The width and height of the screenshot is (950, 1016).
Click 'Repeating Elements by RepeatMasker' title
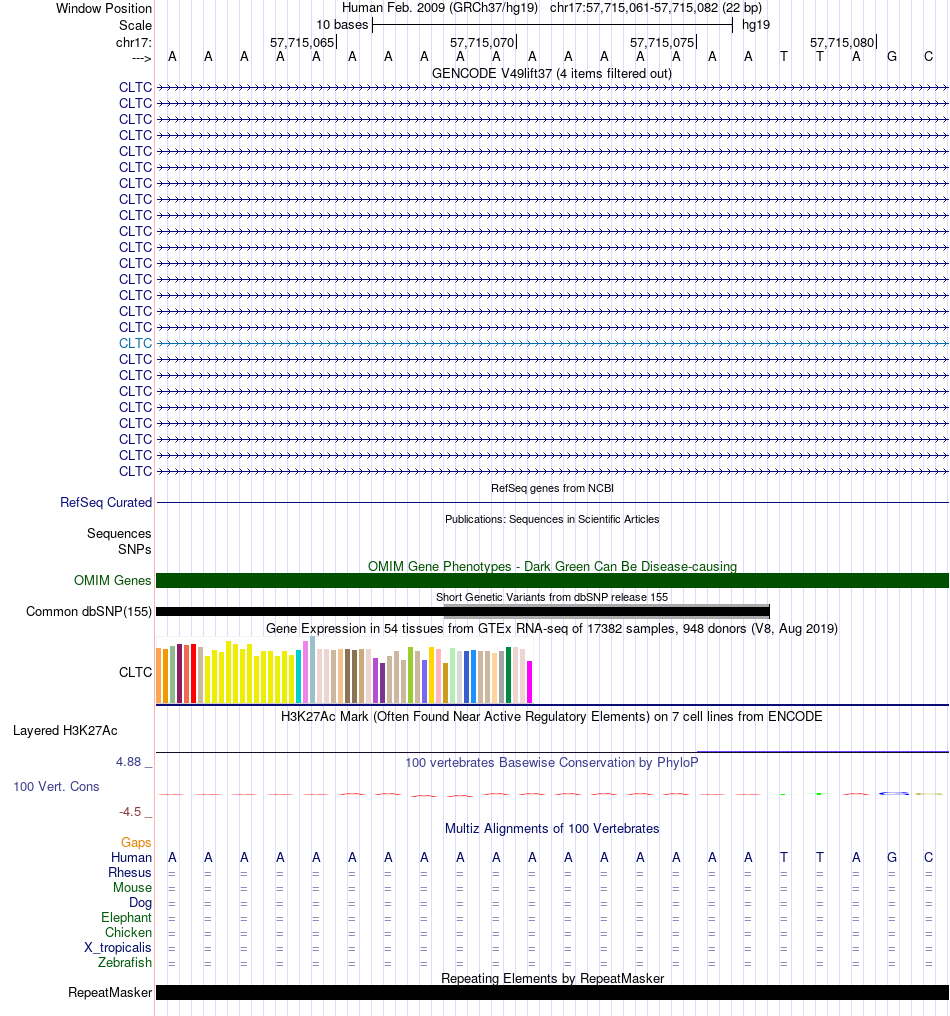coord(552,978)
